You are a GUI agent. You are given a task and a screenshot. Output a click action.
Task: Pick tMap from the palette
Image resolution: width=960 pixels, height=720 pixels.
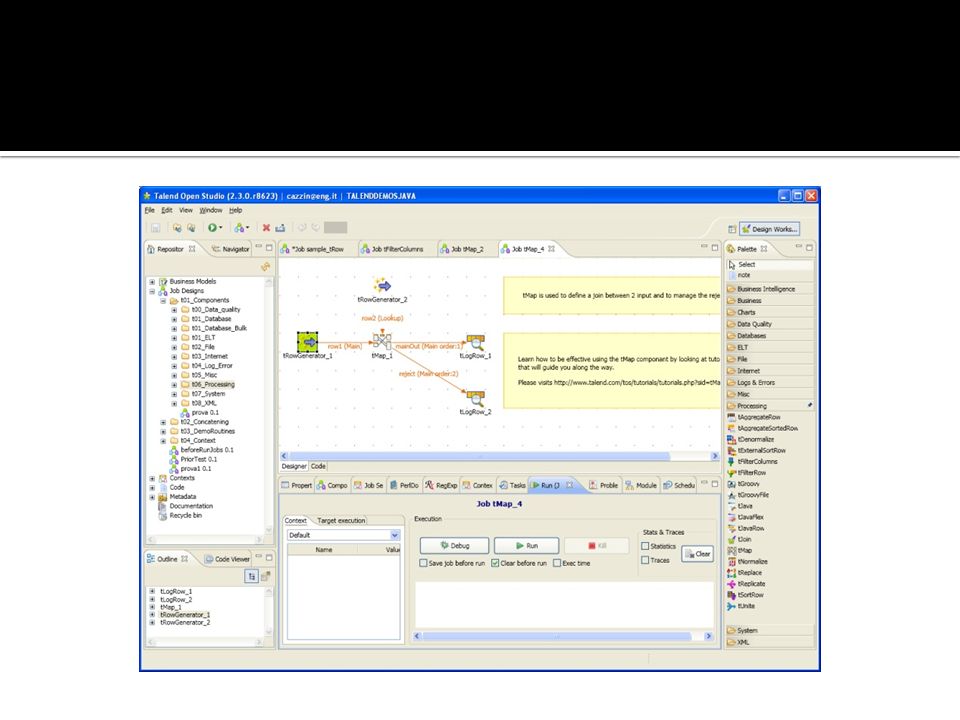pyautogui.click(x=740, y=550)
